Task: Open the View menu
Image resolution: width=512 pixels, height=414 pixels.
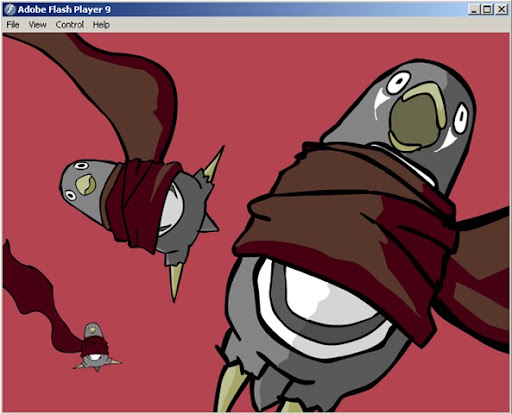Action: 37,25
